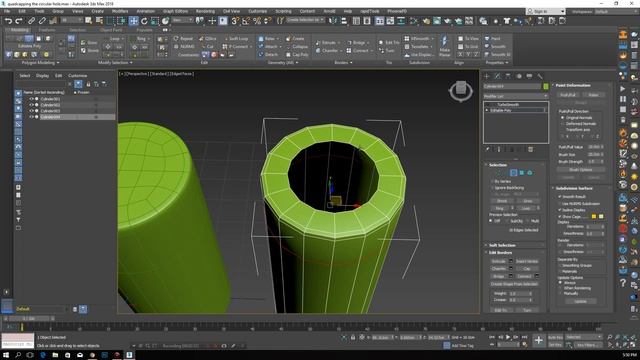This screenshot has width=640, height=360.
Task: Click the Make Planar ribbon icon
Action: point(444,46)
